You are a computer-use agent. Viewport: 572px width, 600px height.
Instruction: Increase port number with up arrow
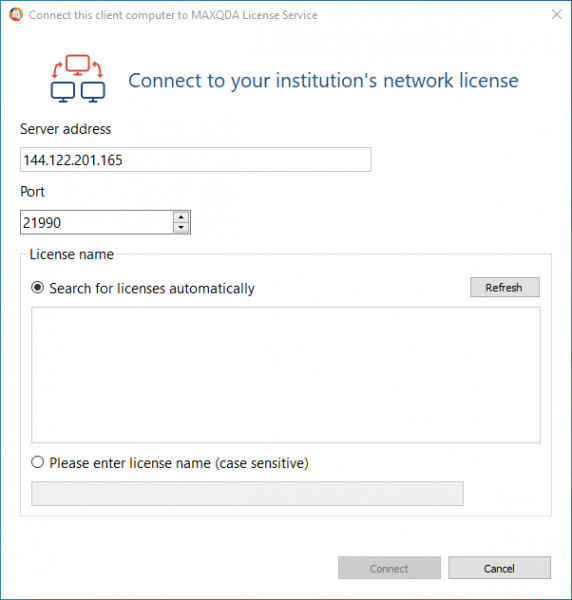point(181,217)
